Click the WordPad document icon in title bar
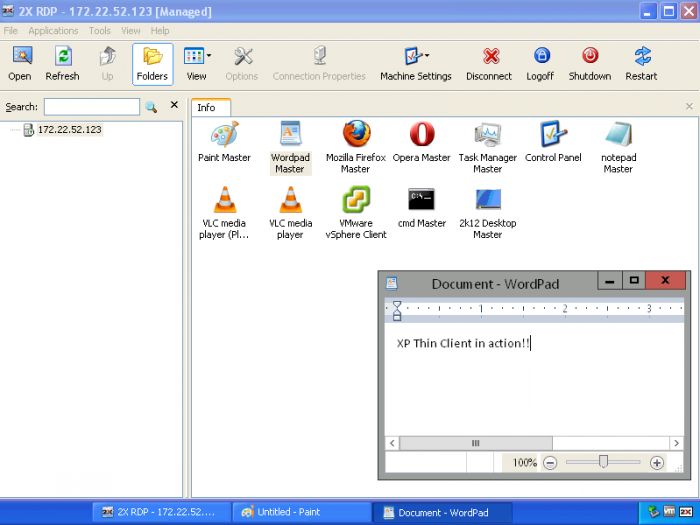 point(392,283)
